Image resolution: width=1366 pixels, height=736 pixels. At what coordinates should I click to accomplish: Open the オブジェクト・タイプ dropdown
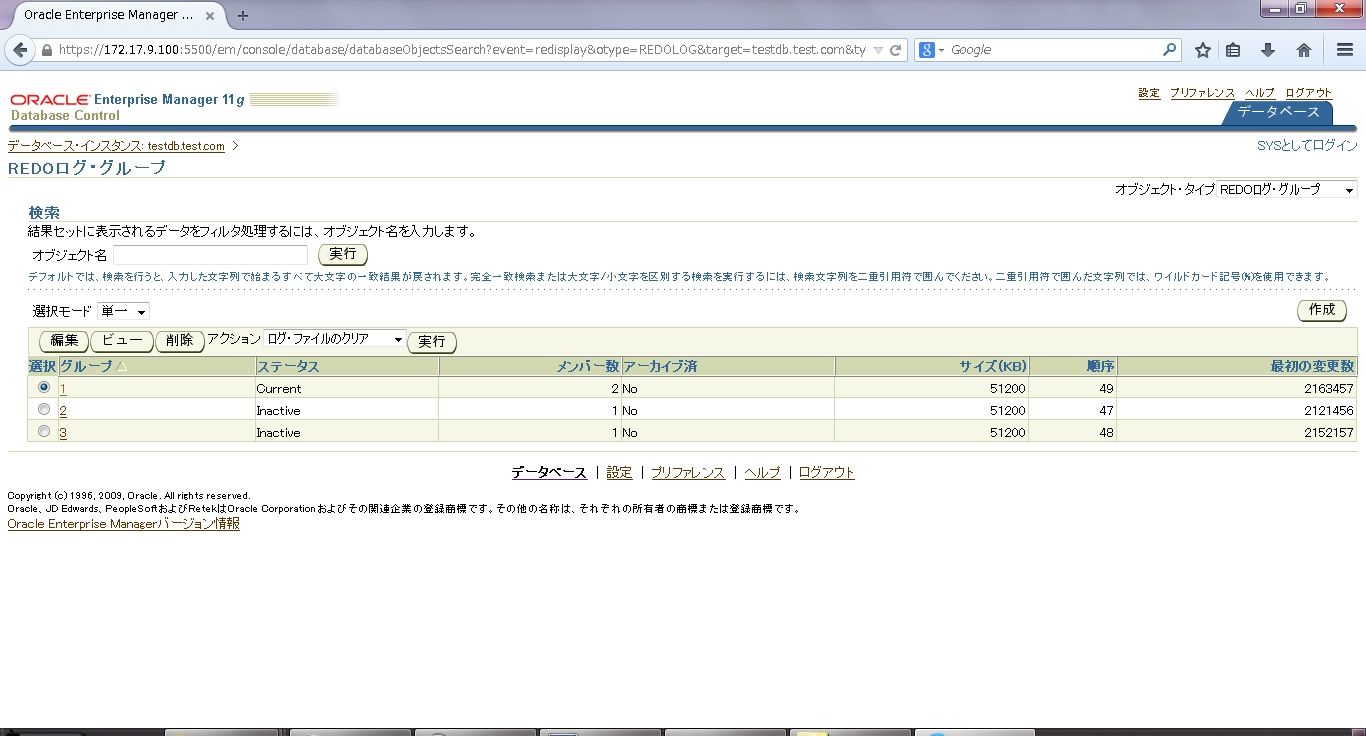click(x=1287, y=190)
